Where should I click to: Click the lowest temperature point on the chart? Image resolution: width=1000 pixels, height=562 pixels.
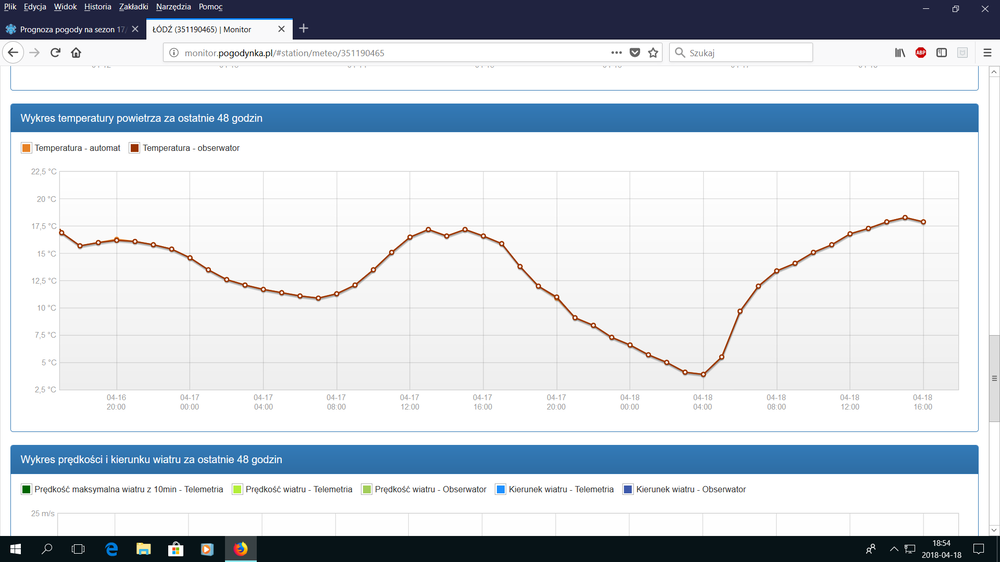(703, 374)
